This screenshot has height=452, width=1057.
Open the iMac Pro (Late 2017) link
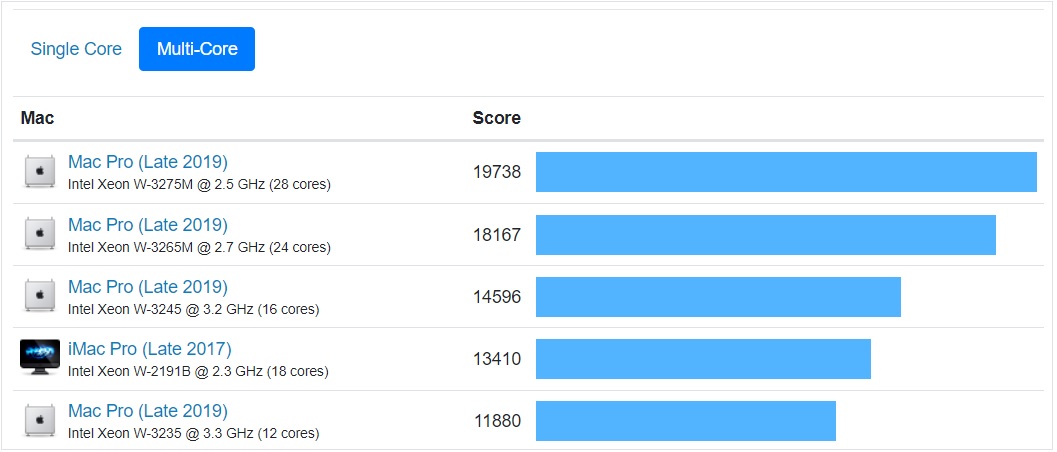click(149, 349)
